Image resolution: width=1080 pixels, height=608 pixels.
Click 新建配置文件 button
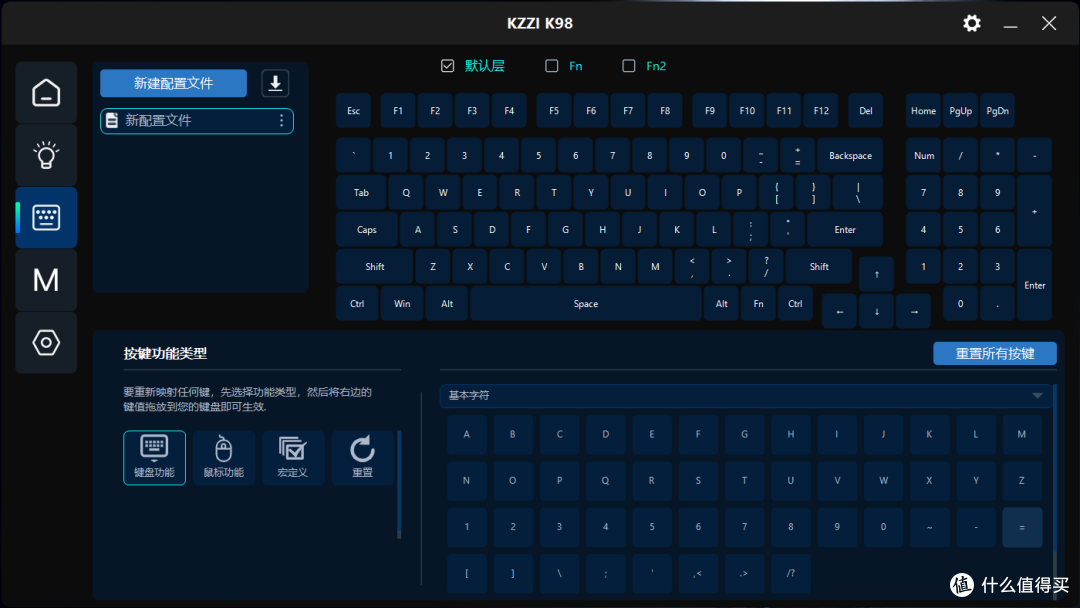pos(174,83)
